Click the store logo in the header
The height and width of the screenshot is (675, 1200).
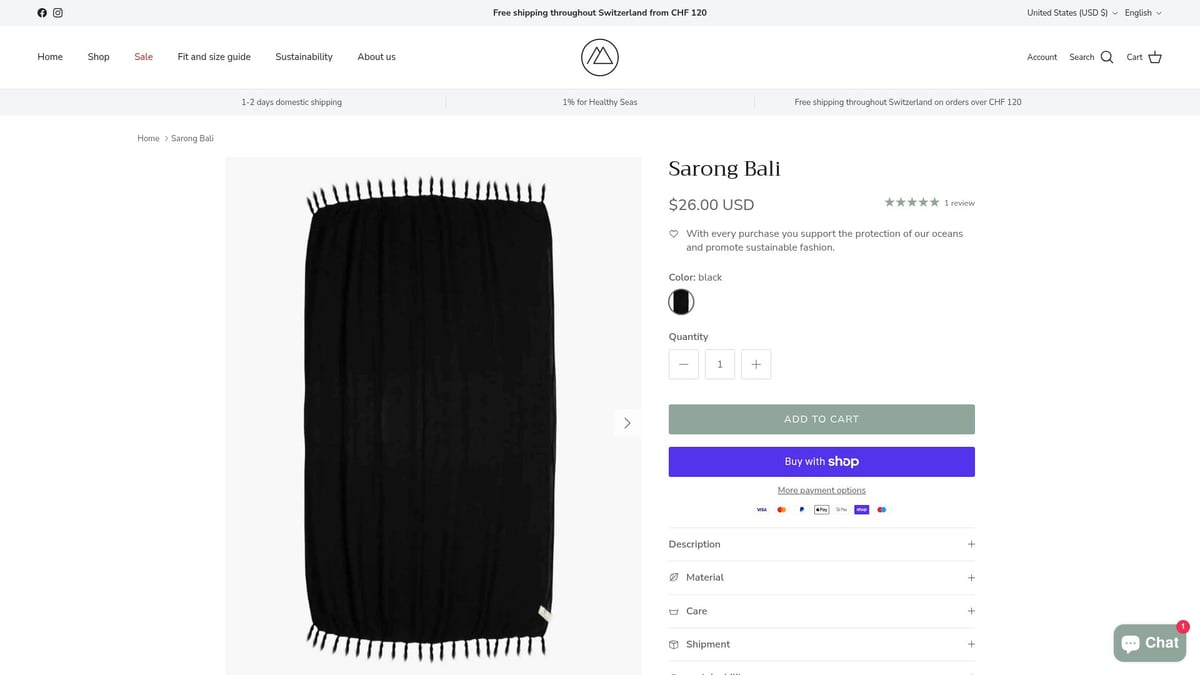pos(599,57)
